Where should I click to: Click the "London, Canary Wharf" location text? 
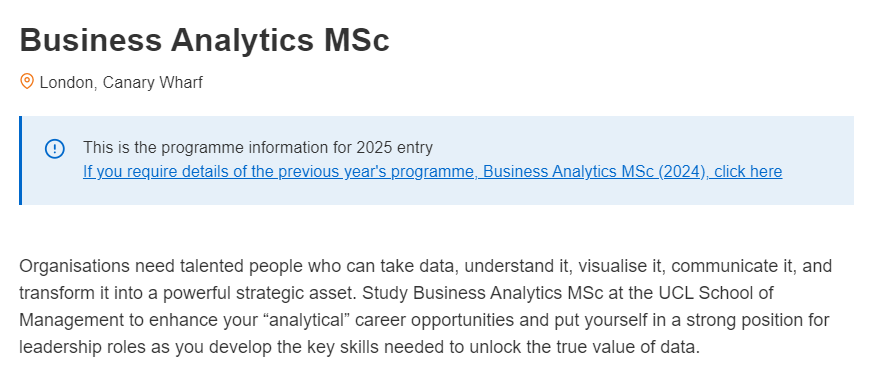pos(121,83)
